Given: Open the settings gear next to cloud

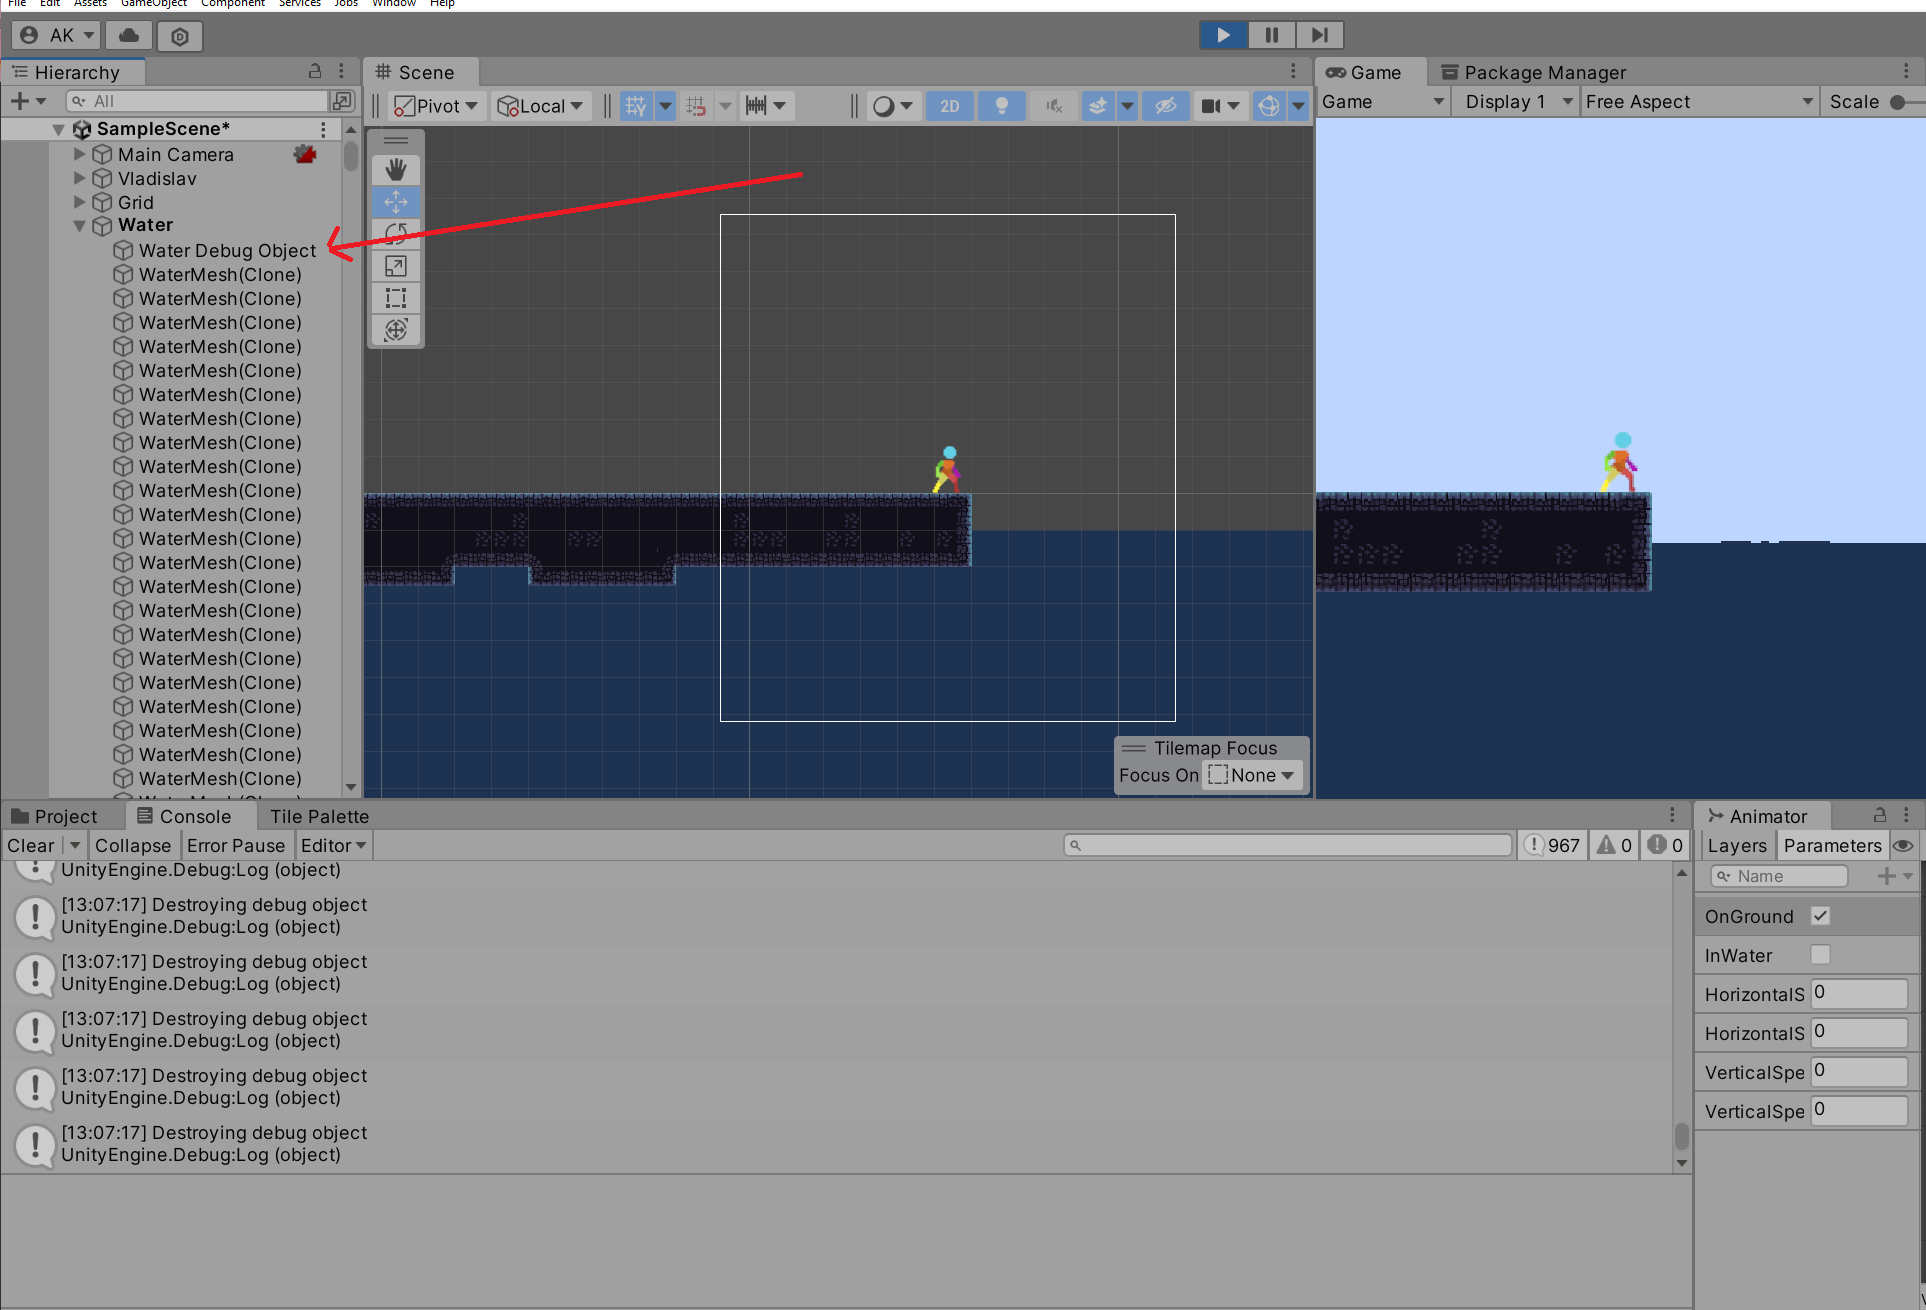Looking at the screenshot, I should click(x=180, y=36).
